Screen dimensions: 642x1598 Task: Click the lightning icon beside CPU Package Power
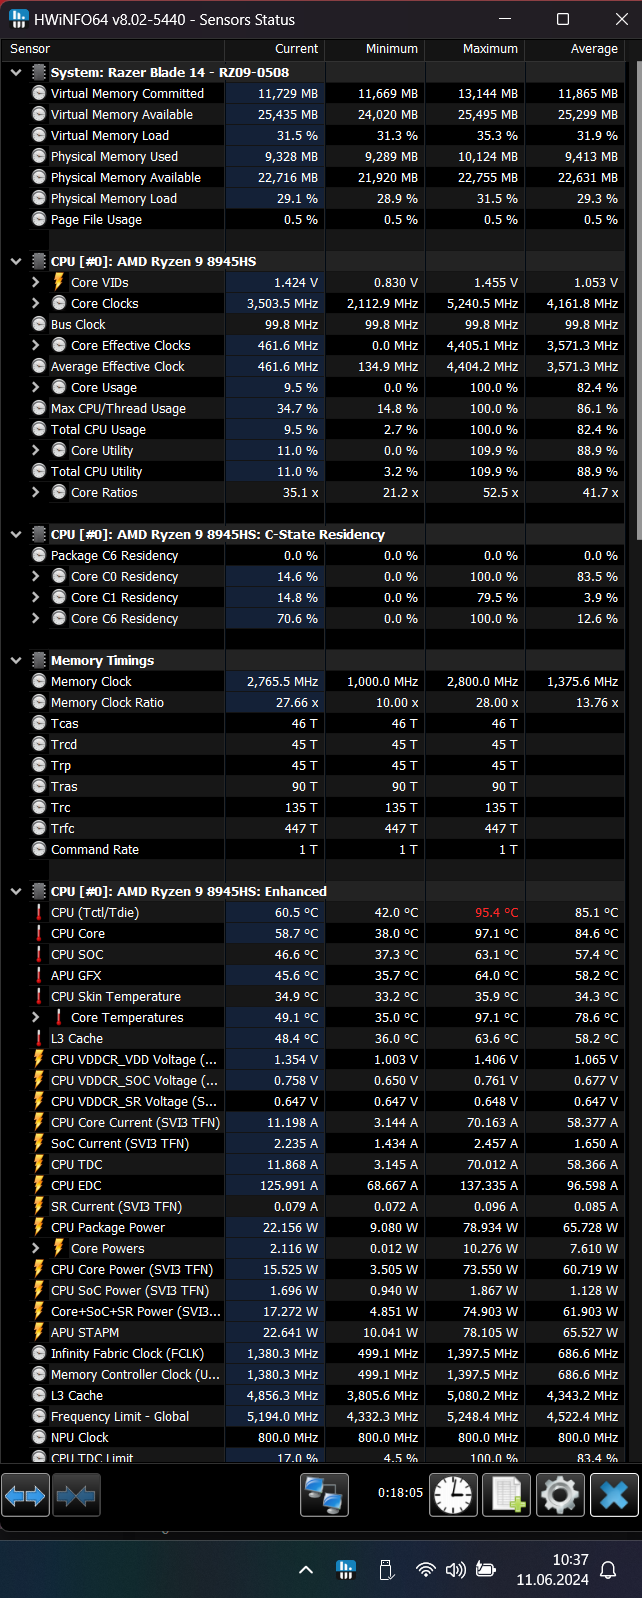coord(39,1227)
